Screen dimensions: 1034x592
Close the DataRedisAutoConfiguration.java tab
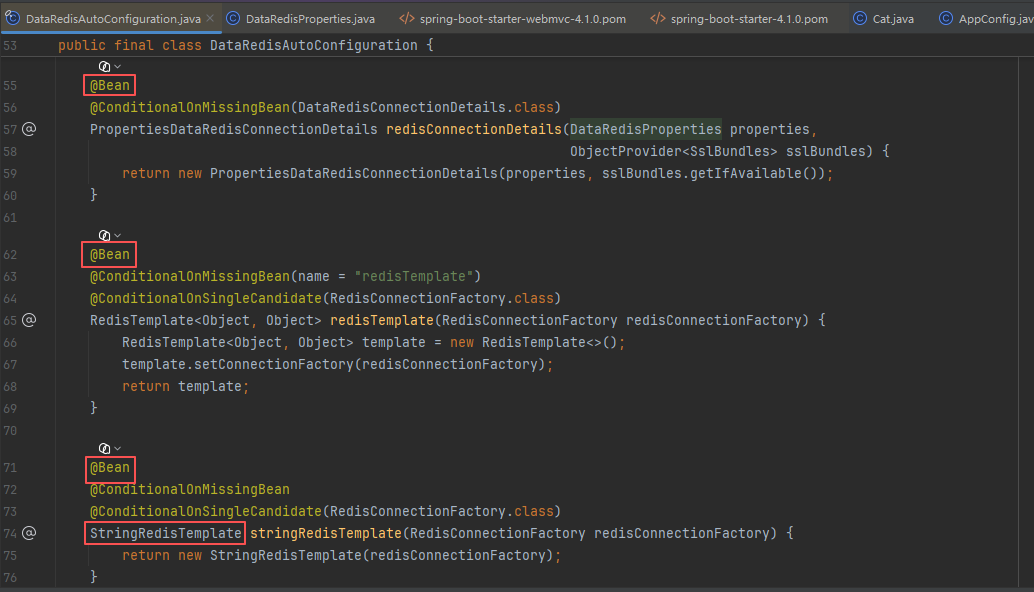pyautogui.click(x=210, y=18)
